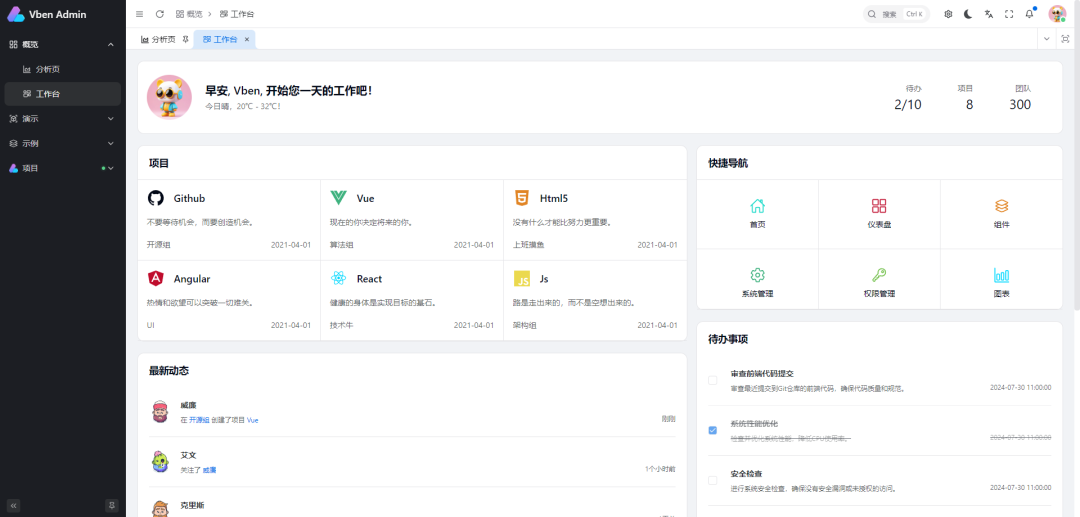Open preferences via the gear icon
This screenshot has height=517, width=1080.
[948, 14]
